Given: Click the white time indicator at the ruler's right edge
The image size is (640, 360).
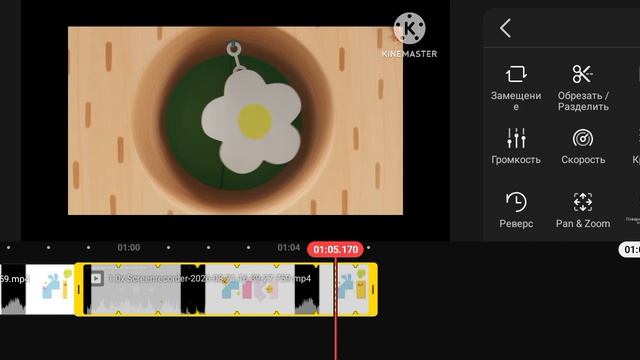Looking at the screenshot, I should tap(629, 249).
